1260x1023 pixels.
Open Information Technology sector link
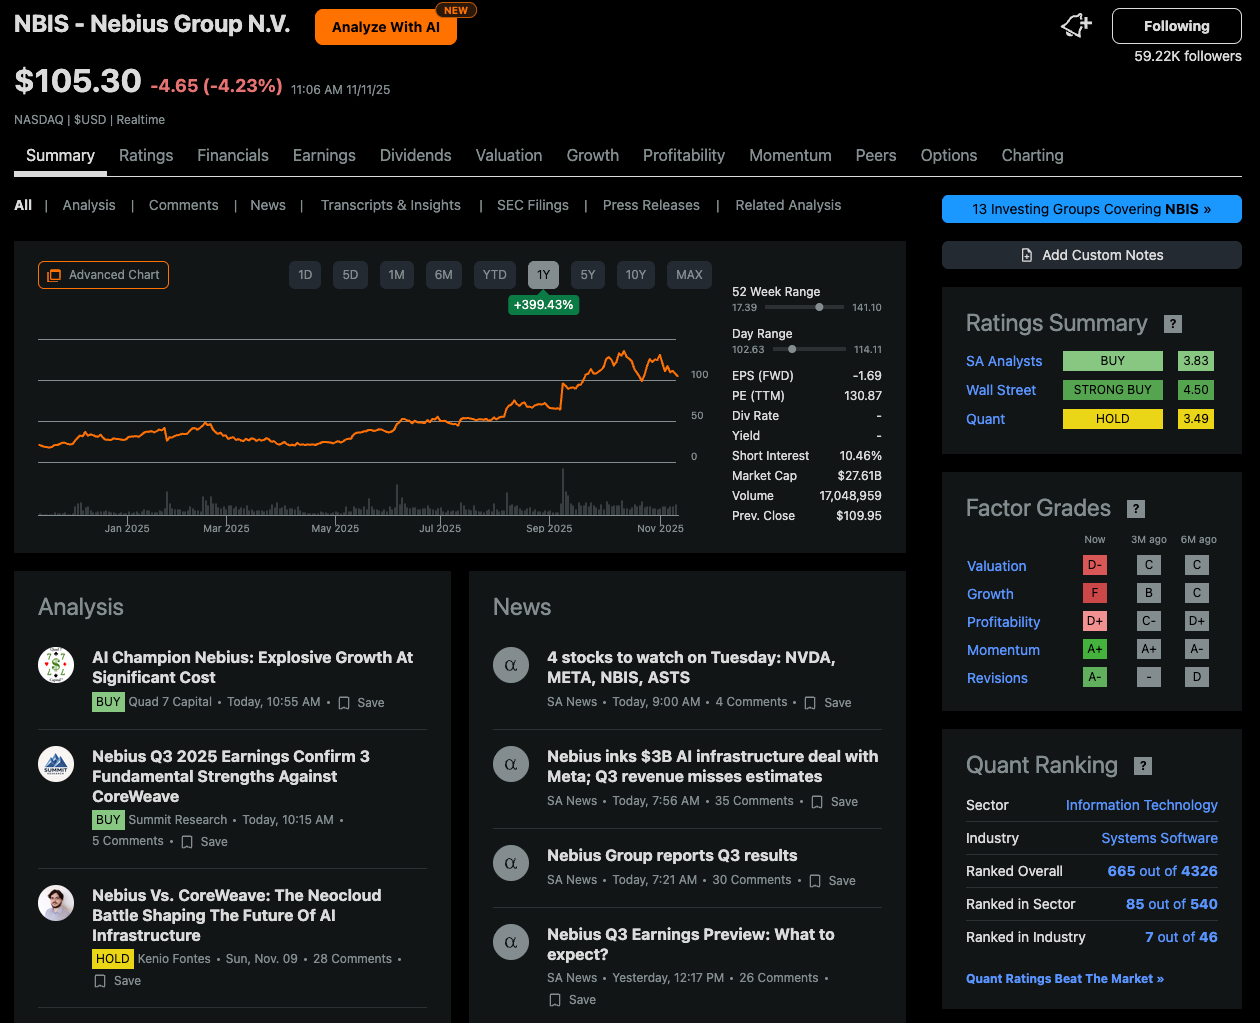click(x=1141, y=806)
